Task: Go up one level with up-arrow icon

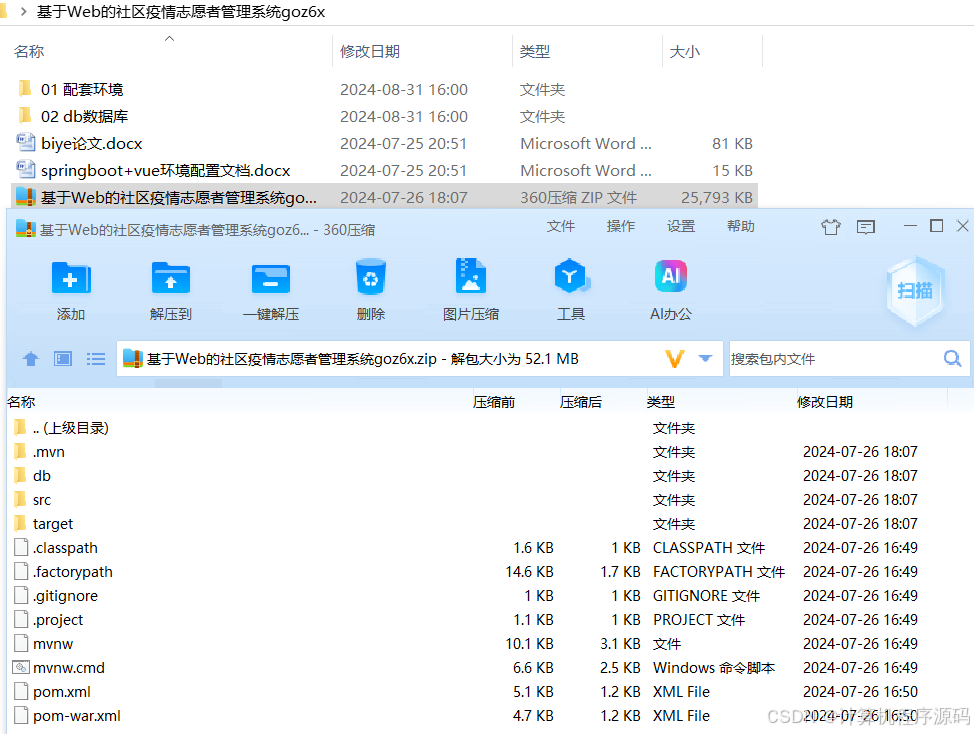Action: click(30, 359)
